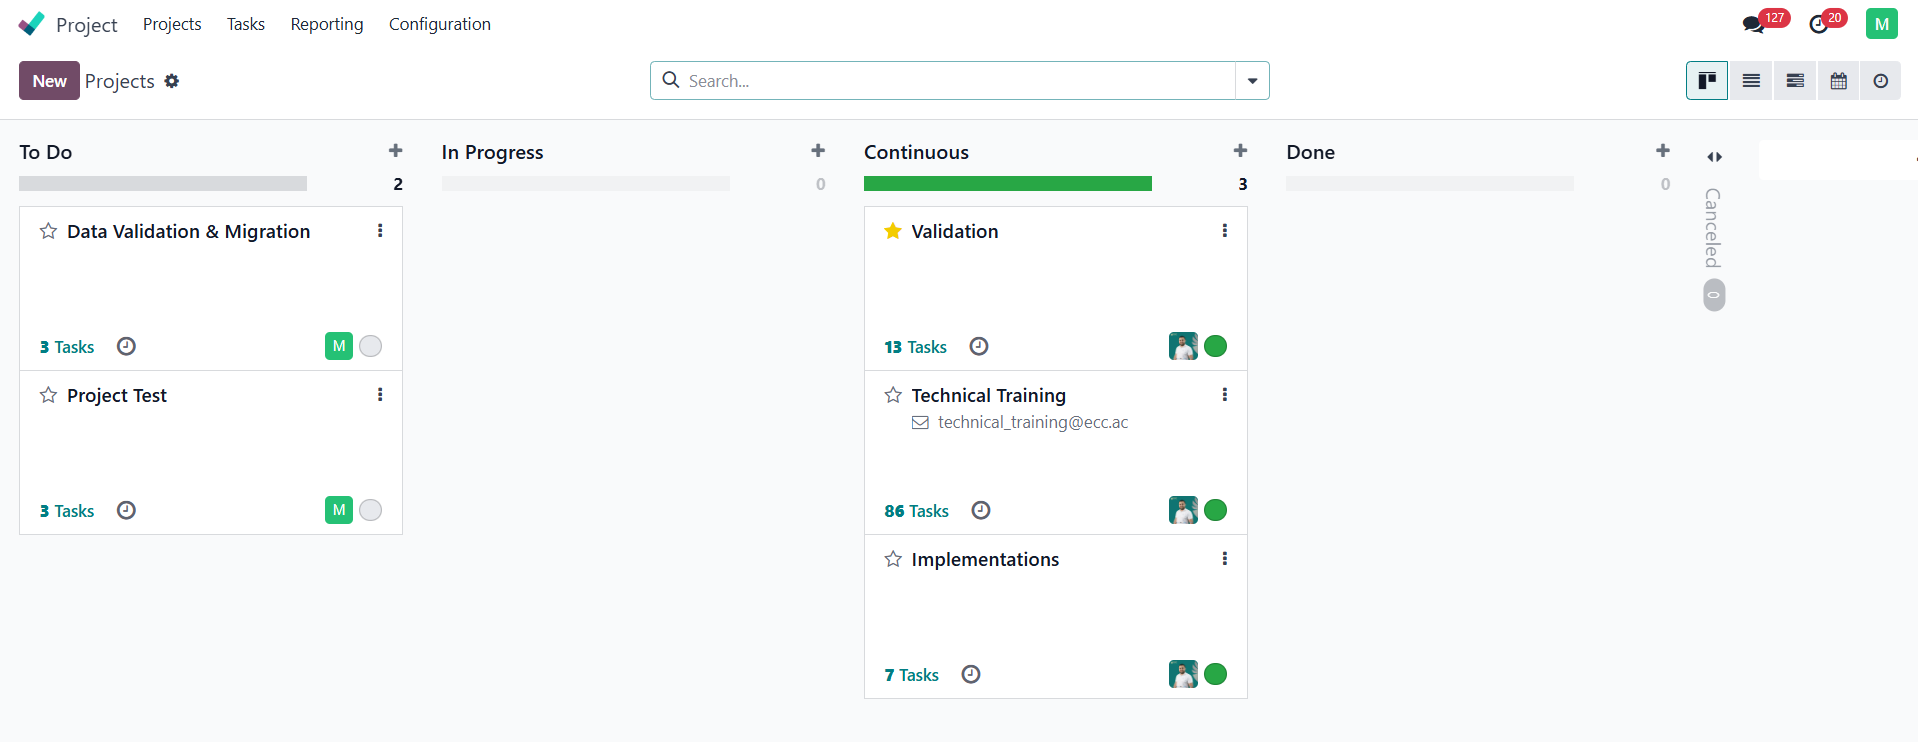Add a project in Done column
The image size is (1918, 742).
1663,151
